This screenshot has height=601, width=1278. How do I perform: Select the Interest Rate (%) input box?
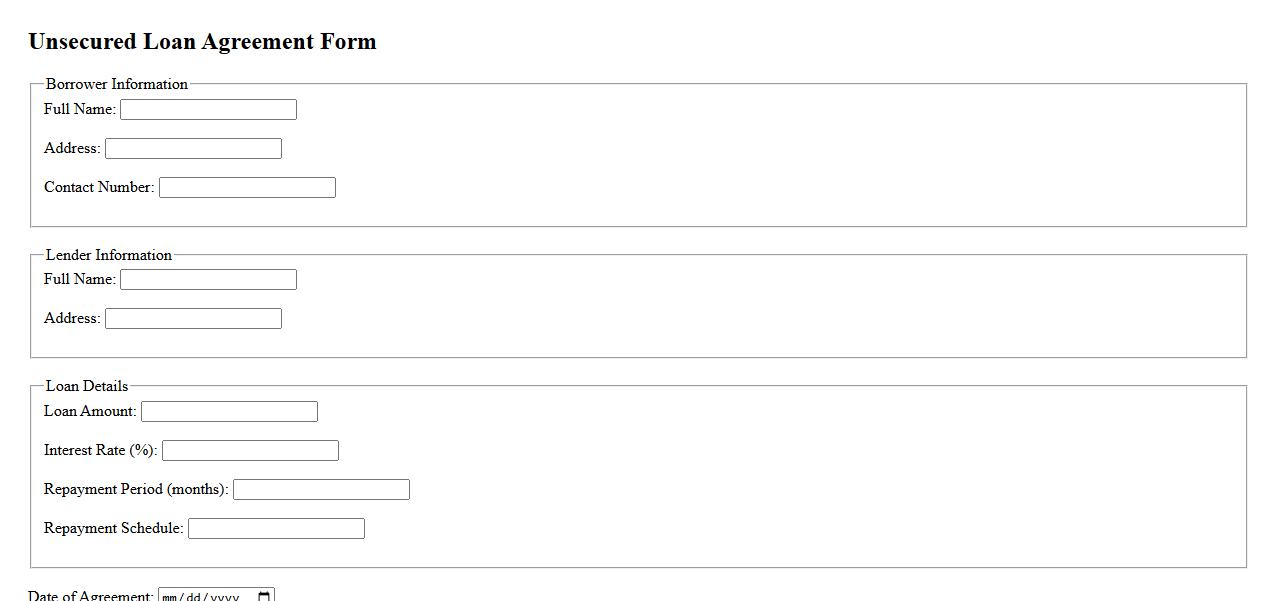tap(250, 450)
